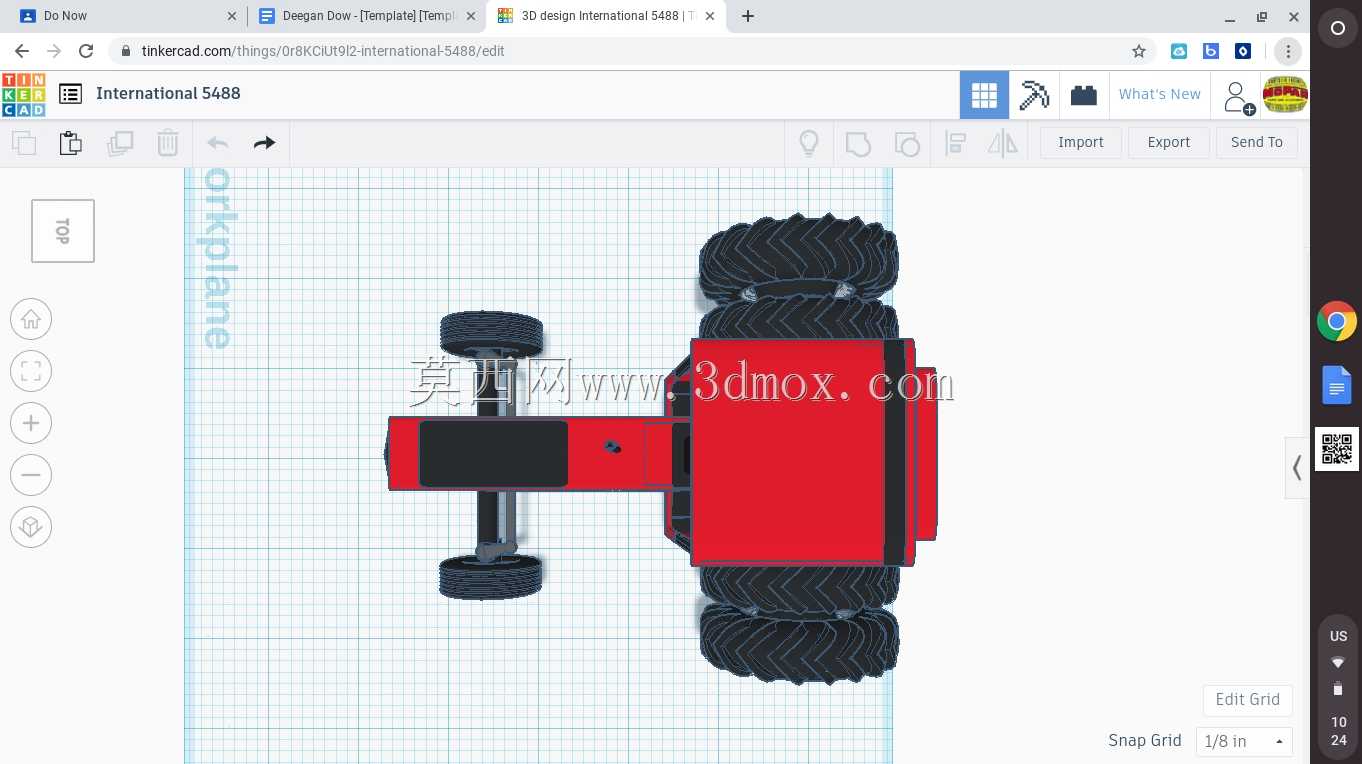Click the dark blue square extension icon
The image size is (1362, 764).
[1243, 51]
